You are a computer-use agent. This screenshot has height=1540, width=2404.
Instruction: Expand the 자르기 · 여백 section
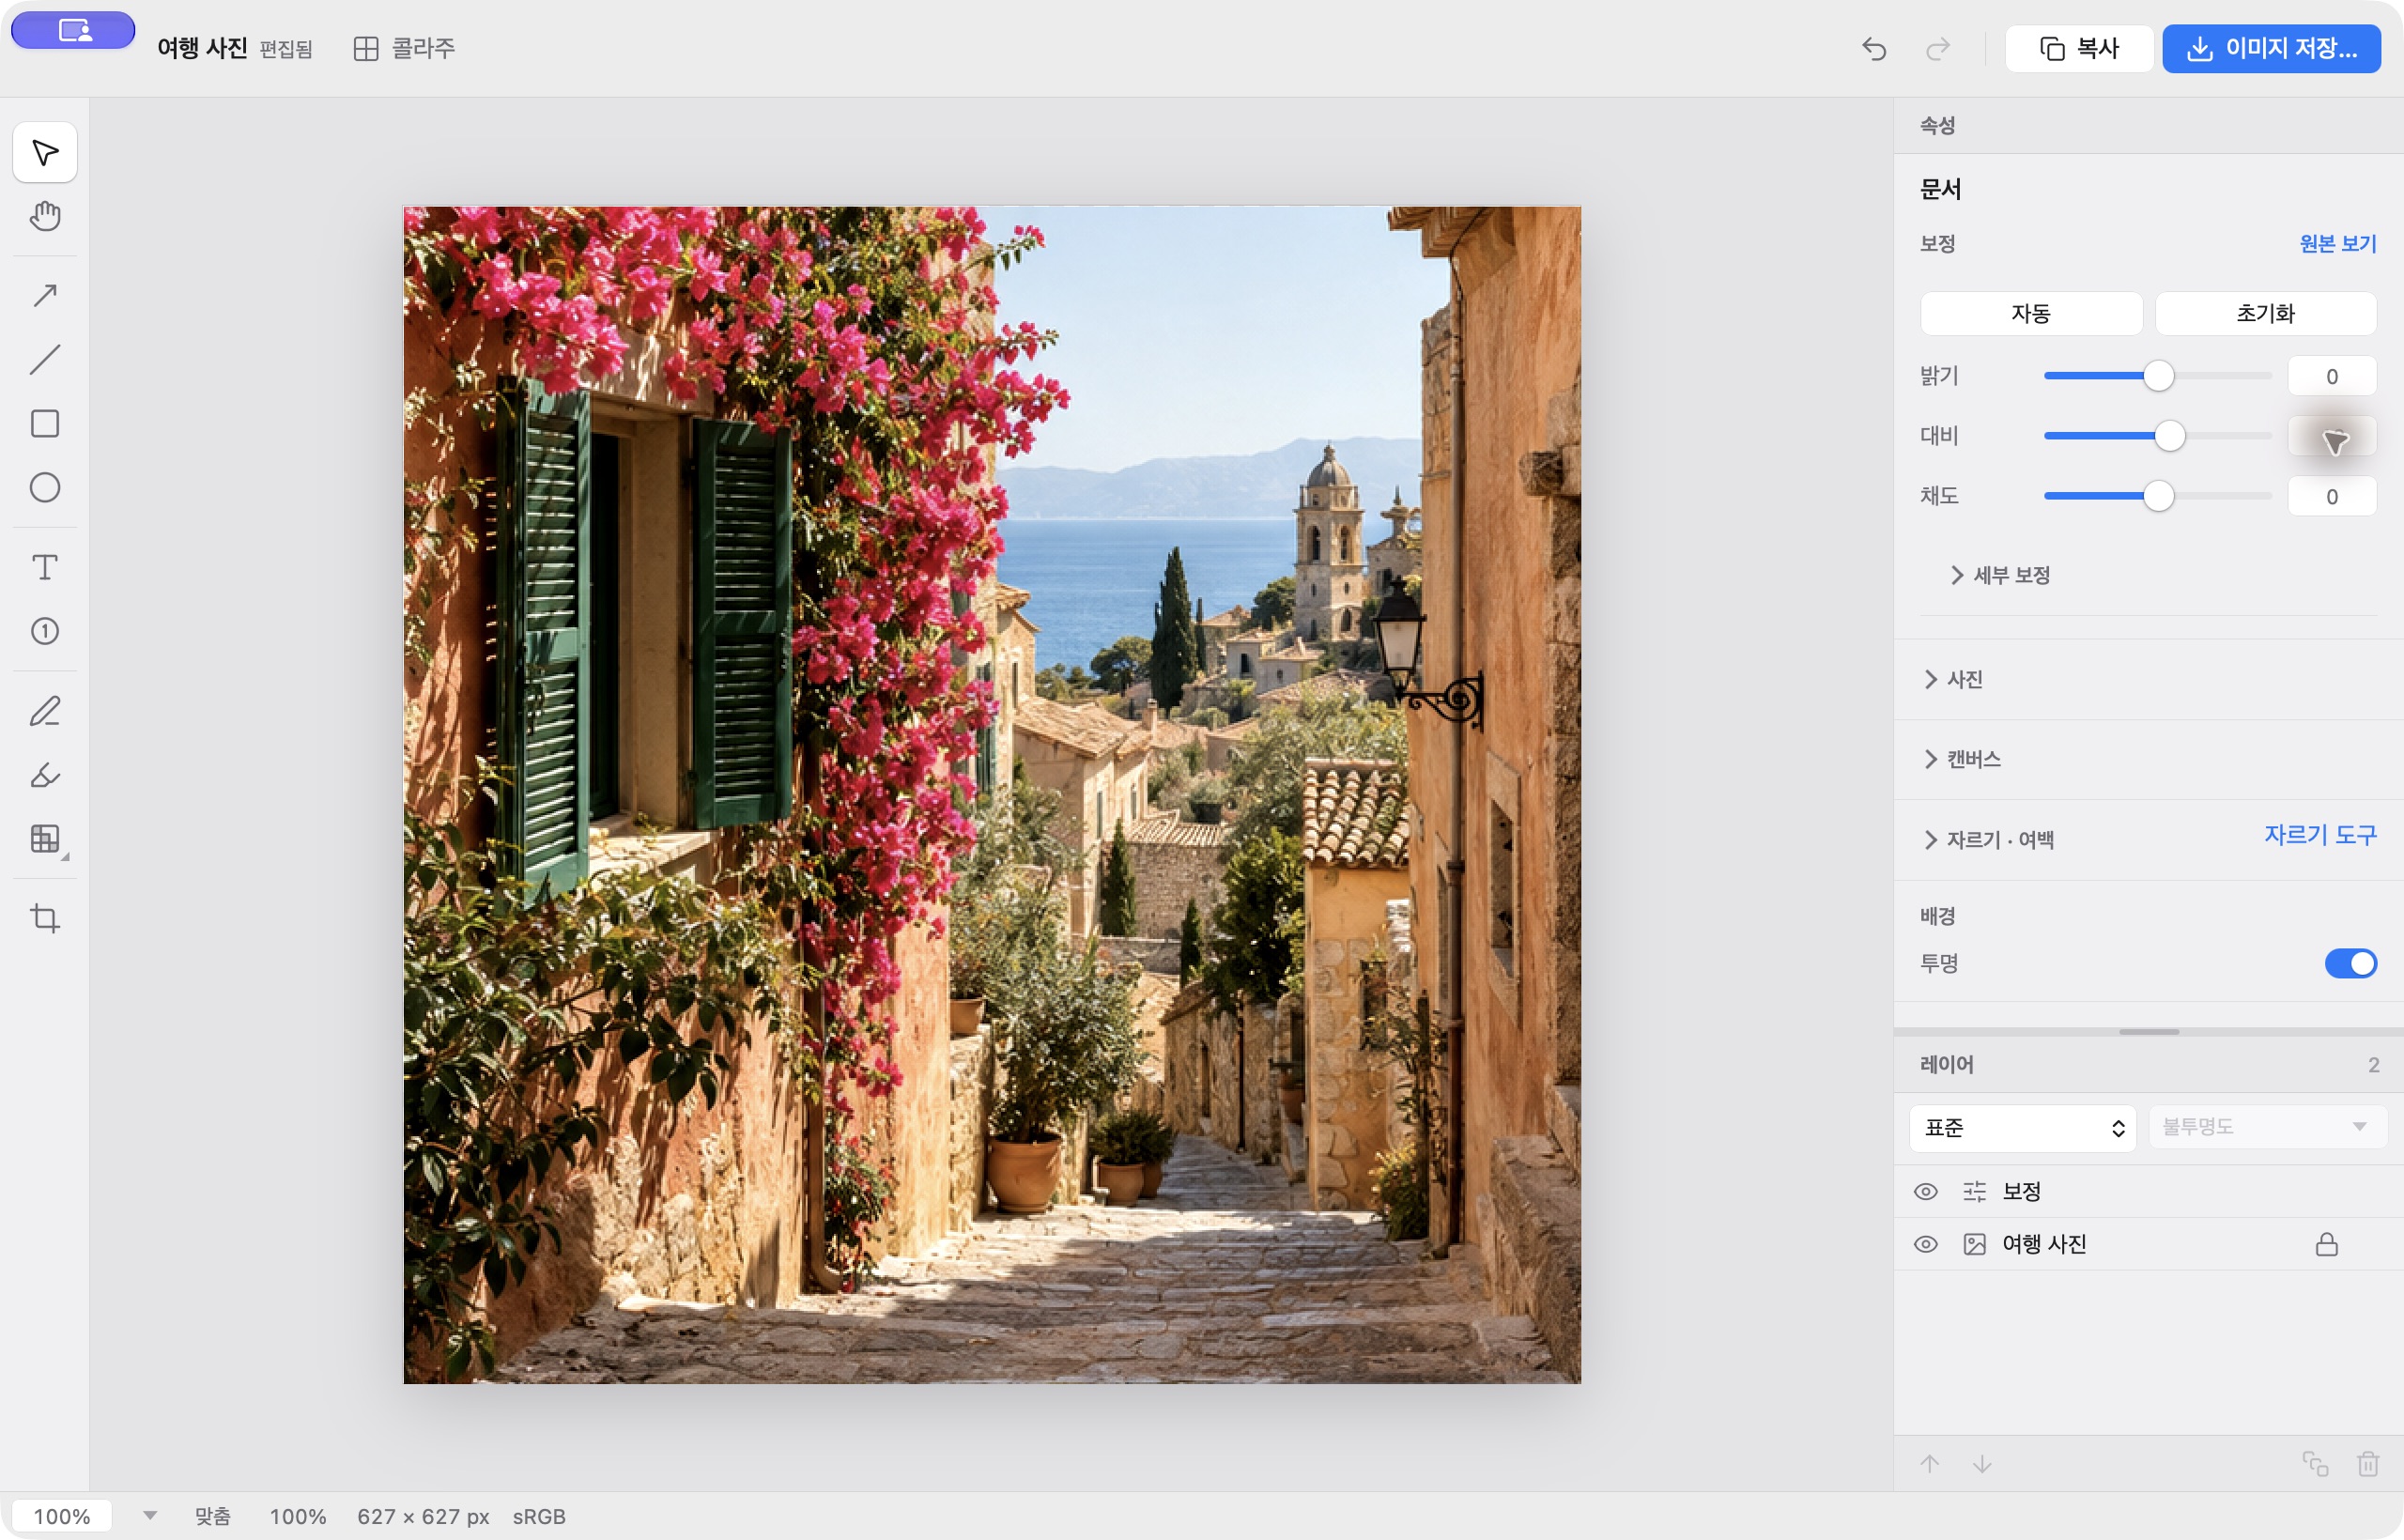click(x=1989, y=840)
